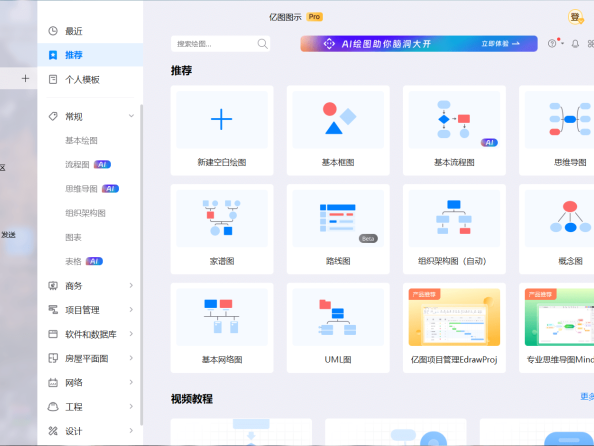Click the Pro badge by 亿图图示
The width and height of the screenshot is (594, 446).
(314, 17)
